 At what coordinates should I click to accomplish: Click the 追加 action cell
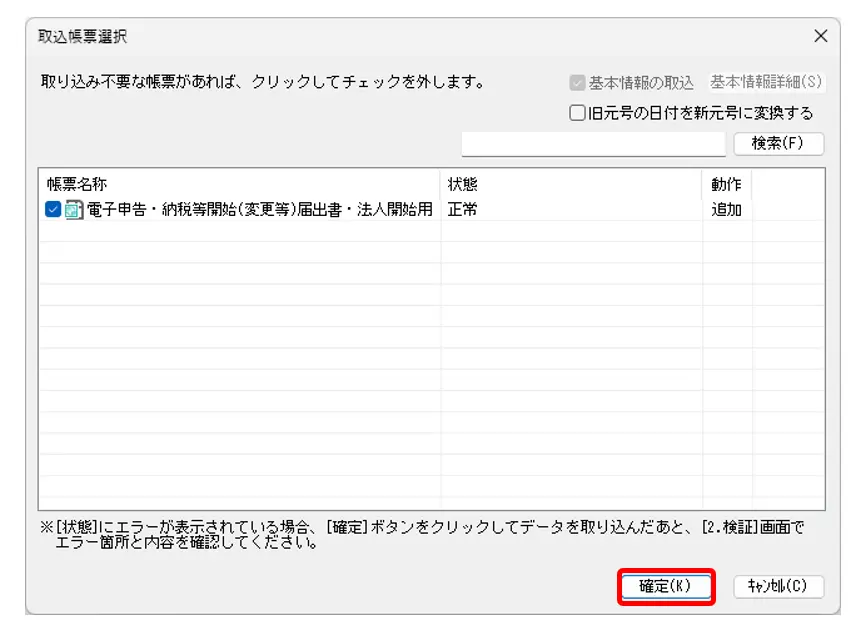(726, 210)
